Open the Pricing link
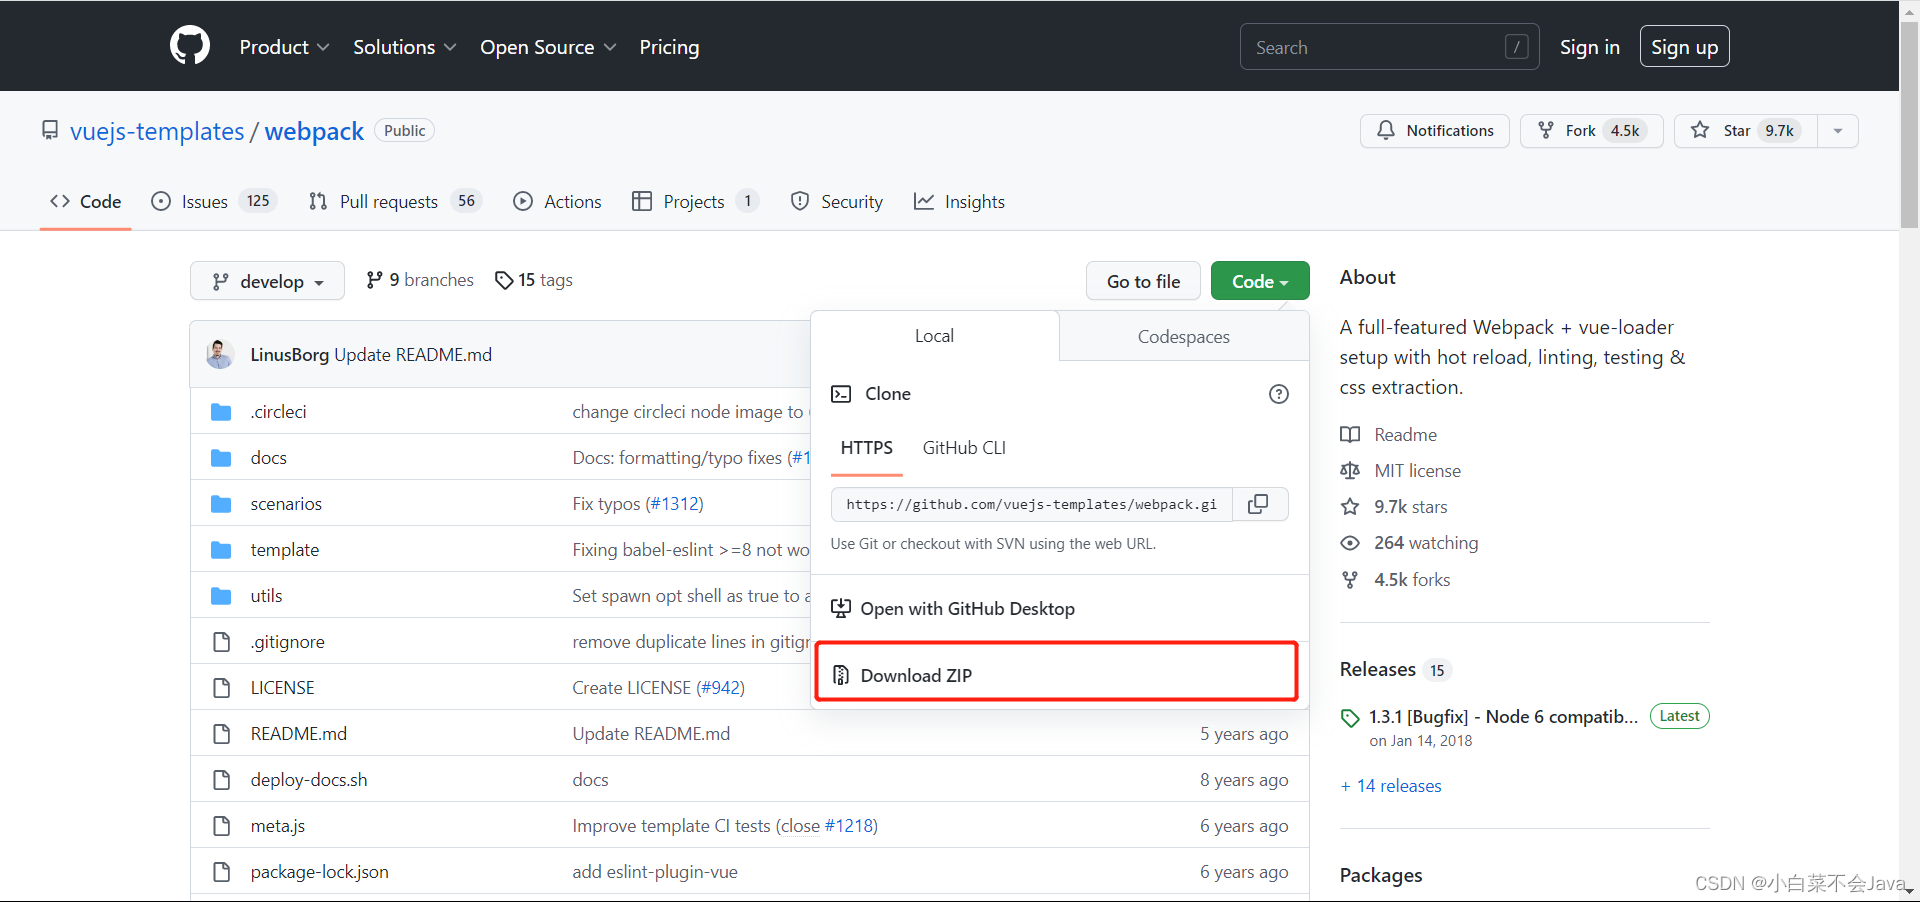 [x=669, y=47]
